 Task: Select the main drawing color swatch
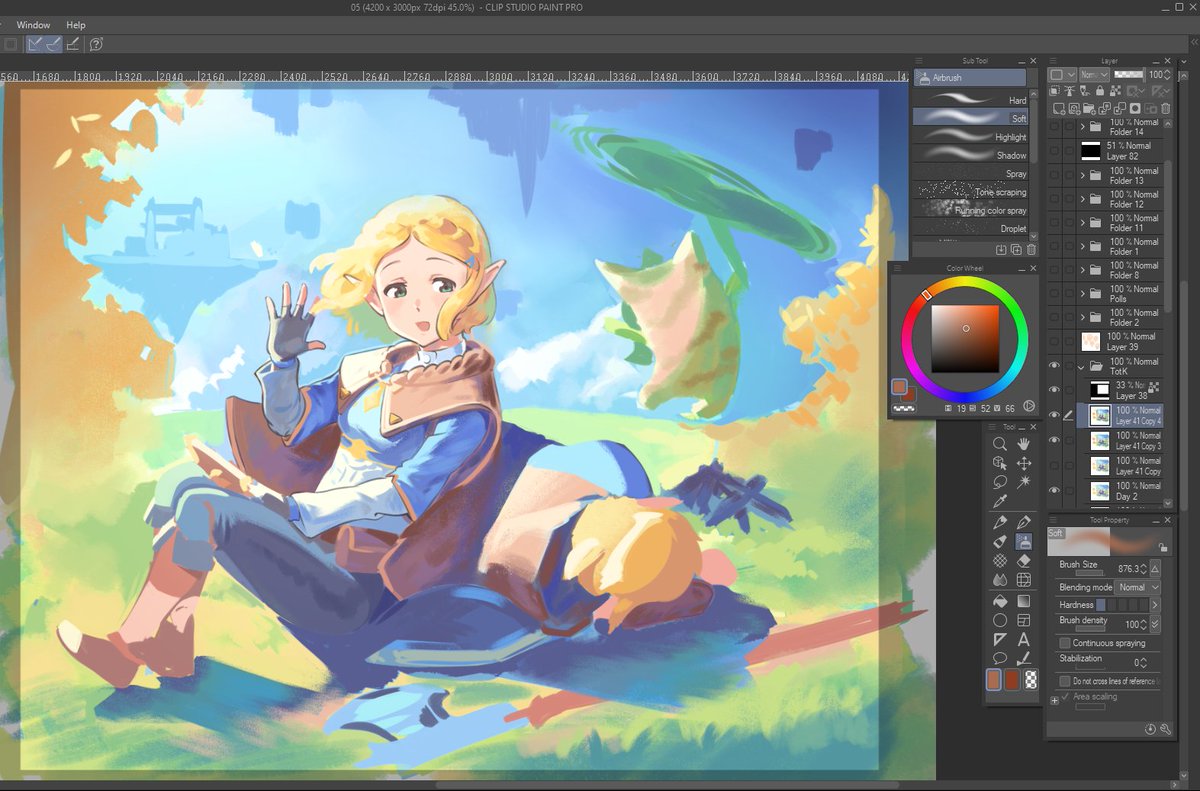coord(993,680)
